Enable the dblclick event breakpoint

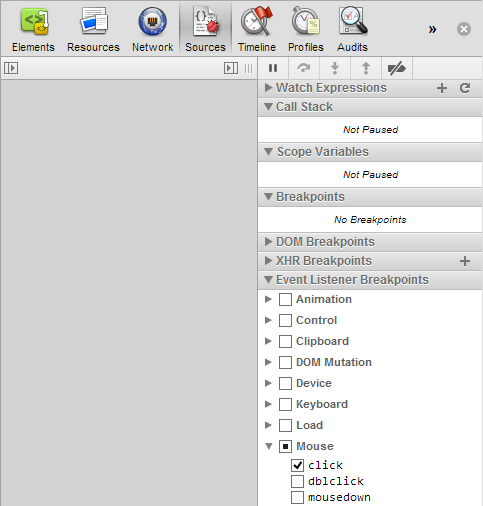click(297, 481)
